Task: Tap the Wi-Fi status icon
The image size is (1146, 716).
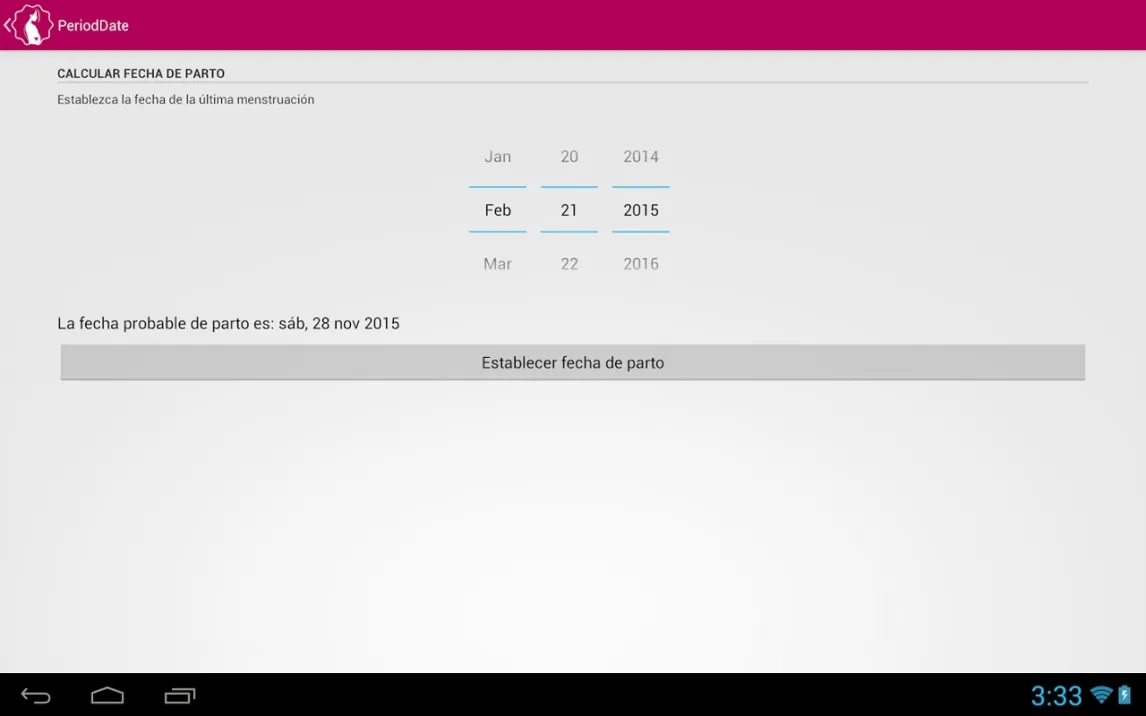Action: point(1101,695)
